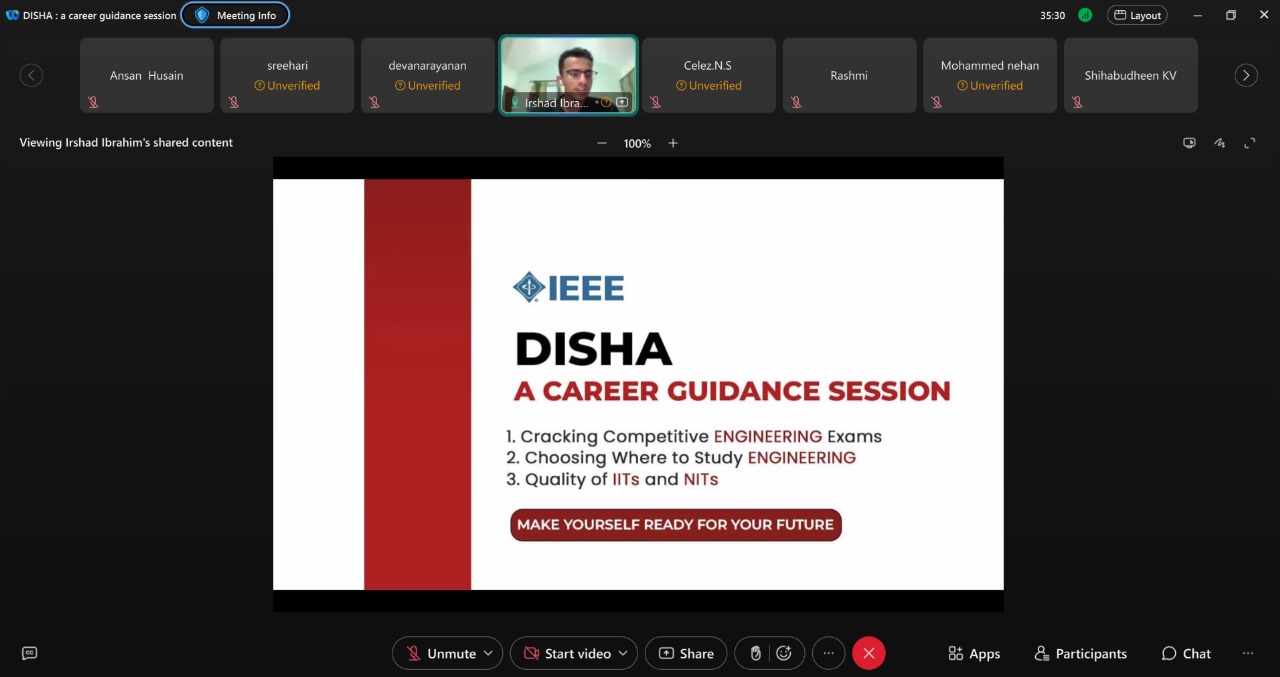Click the Webex logo icon in the title bar

(x=12, y=15)
